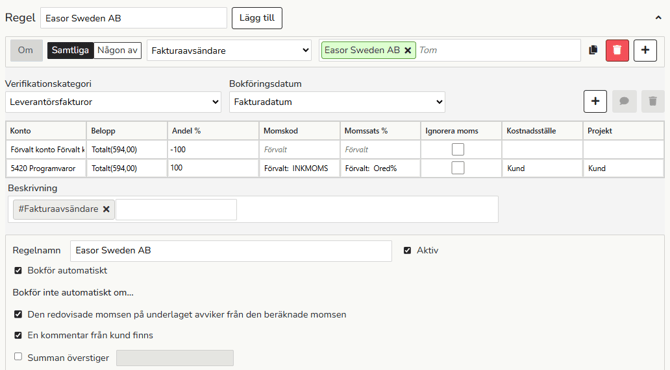The image size is (670, 370).
Task: Open the Bokföringsdatum dropdown
Action: 337,102
